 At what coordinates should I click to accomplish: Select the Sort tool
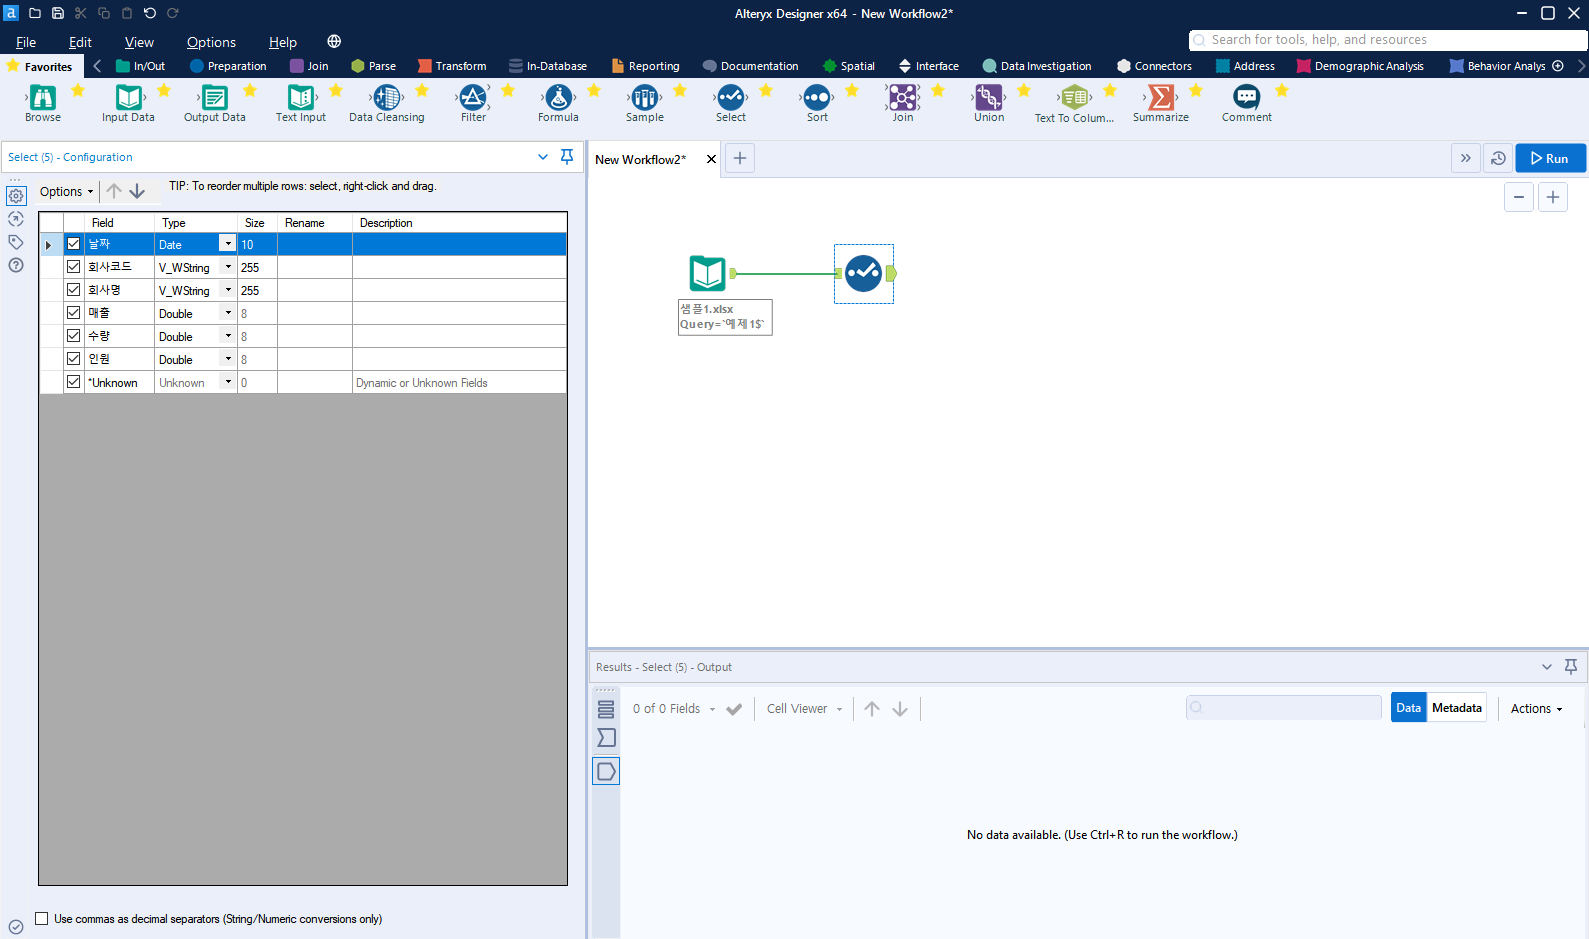pyautogui.click(x=817, y=97)
